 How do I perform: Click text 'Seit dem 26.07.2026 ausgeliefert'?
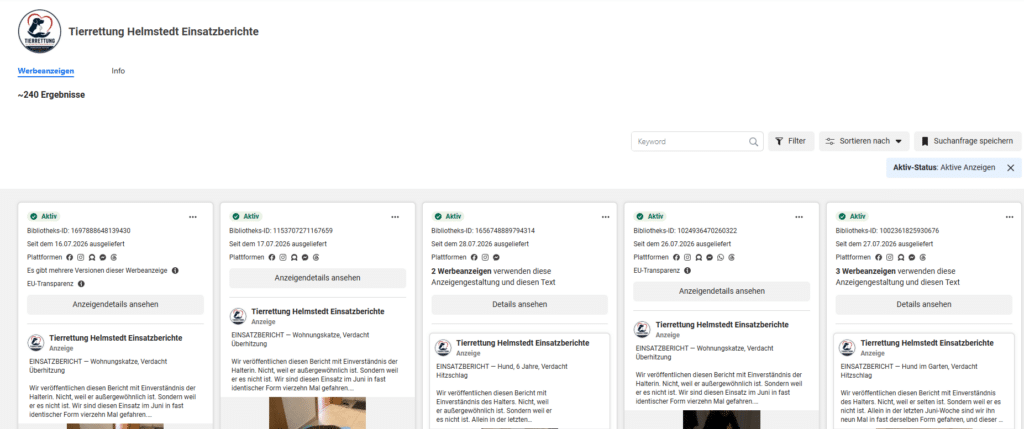(x=682, y=244)
